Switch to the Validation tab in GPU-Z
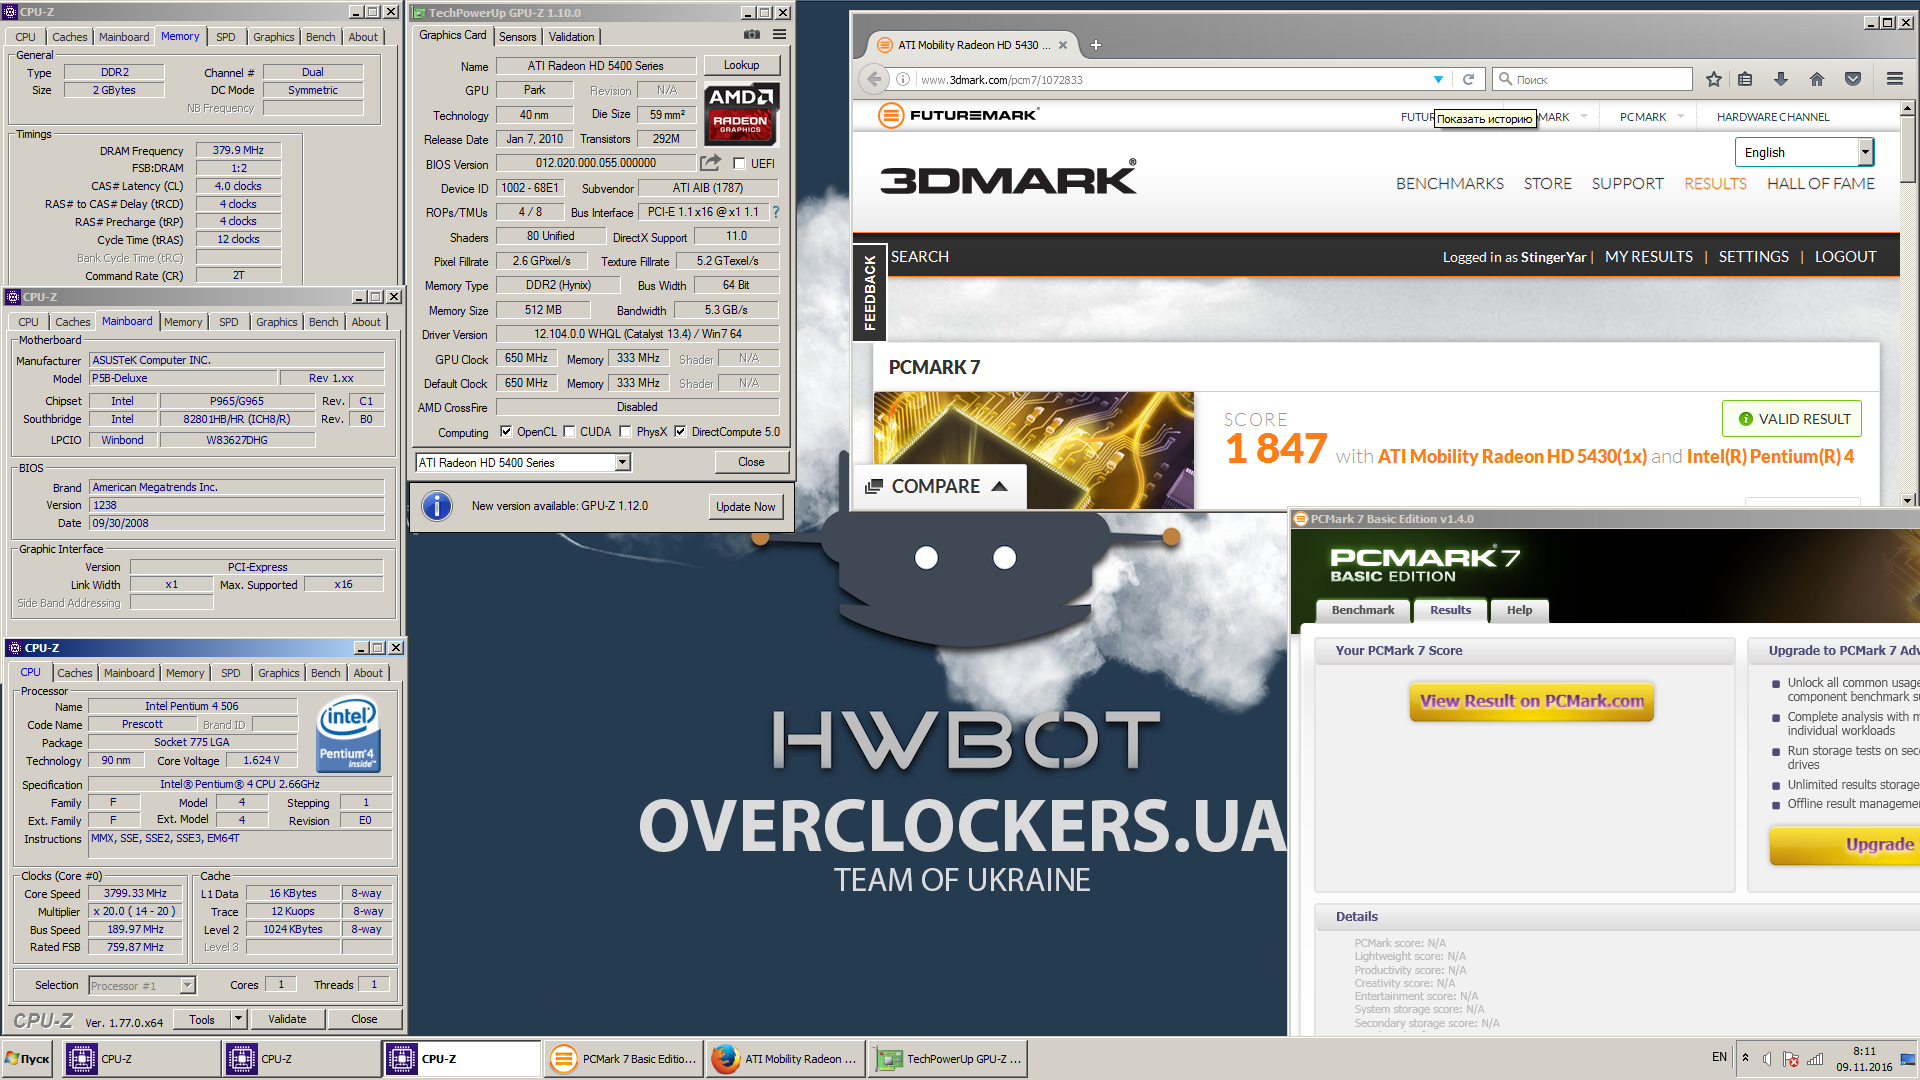 (571, 36)
